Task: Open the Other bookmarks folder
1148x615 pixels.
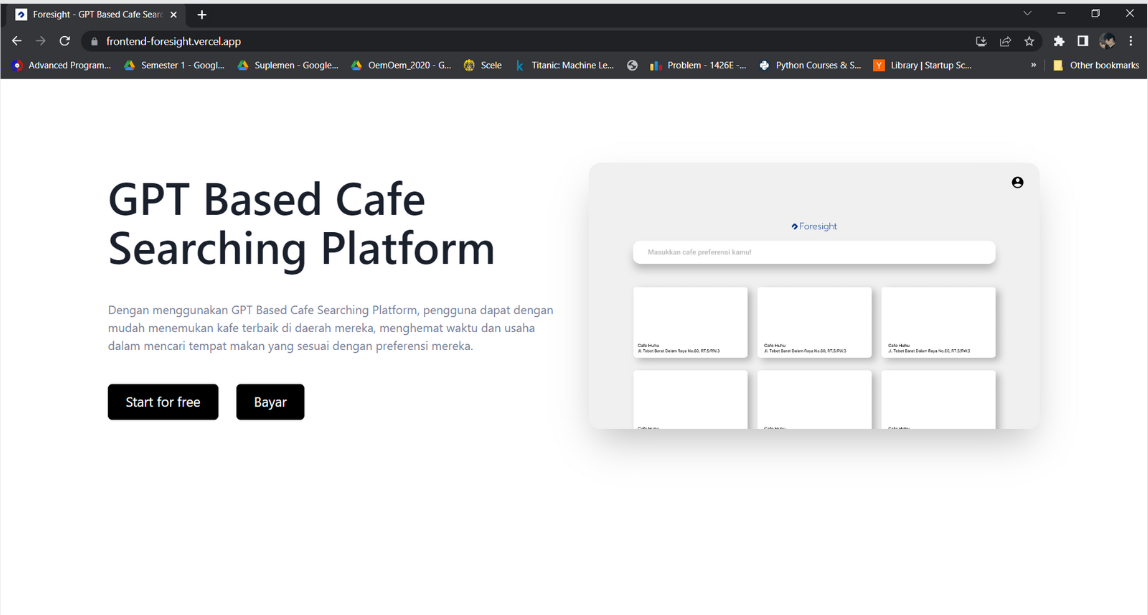Action: point(1096,65)
